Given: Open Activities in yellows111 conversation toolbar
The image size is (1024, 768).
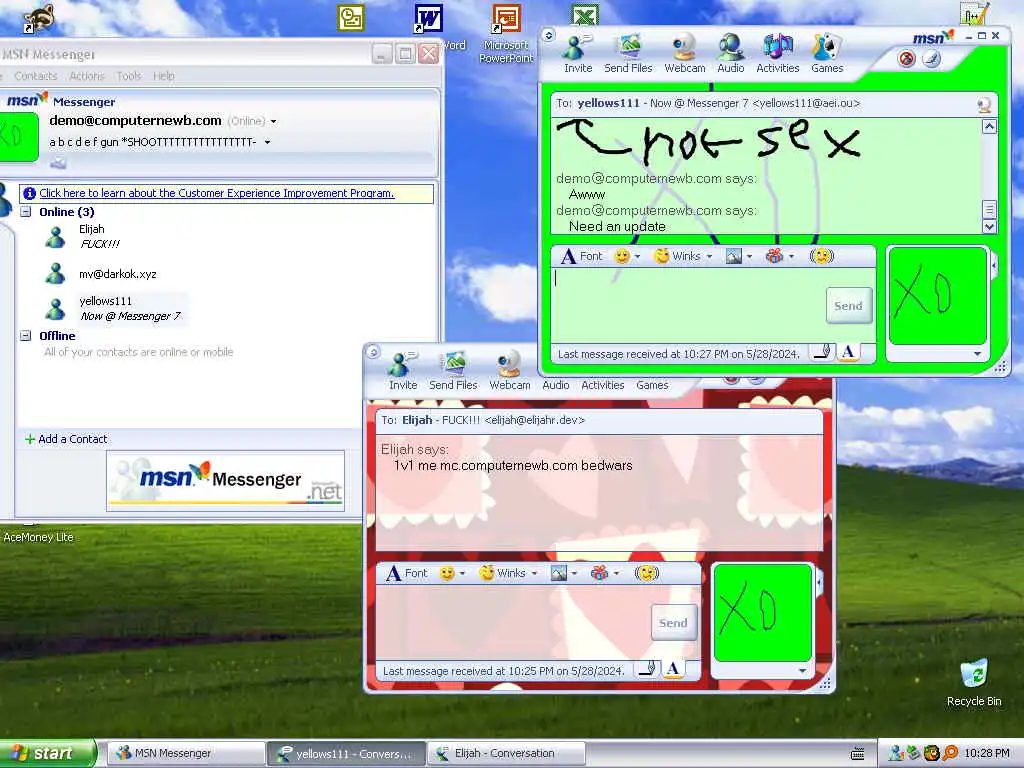Looking at the screenshot, I should [777, 54].
